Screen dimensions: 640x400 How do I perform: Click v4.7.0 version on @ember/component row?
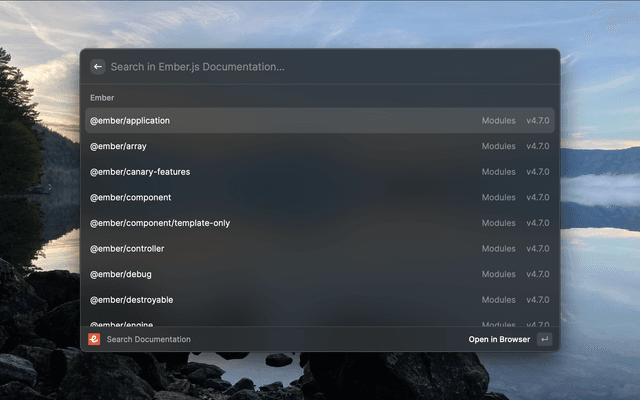[538, 198]
